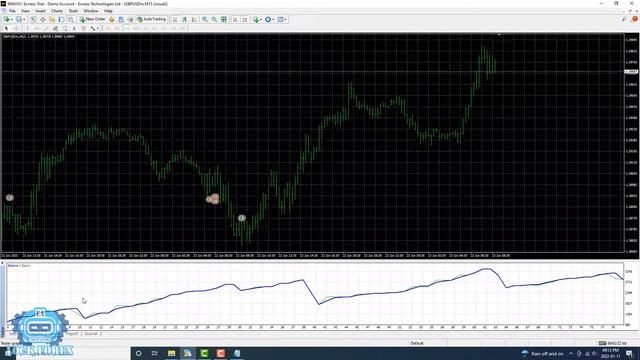Toggle the Data Window icon
The image size is (640, 360).
pos(42,19)
